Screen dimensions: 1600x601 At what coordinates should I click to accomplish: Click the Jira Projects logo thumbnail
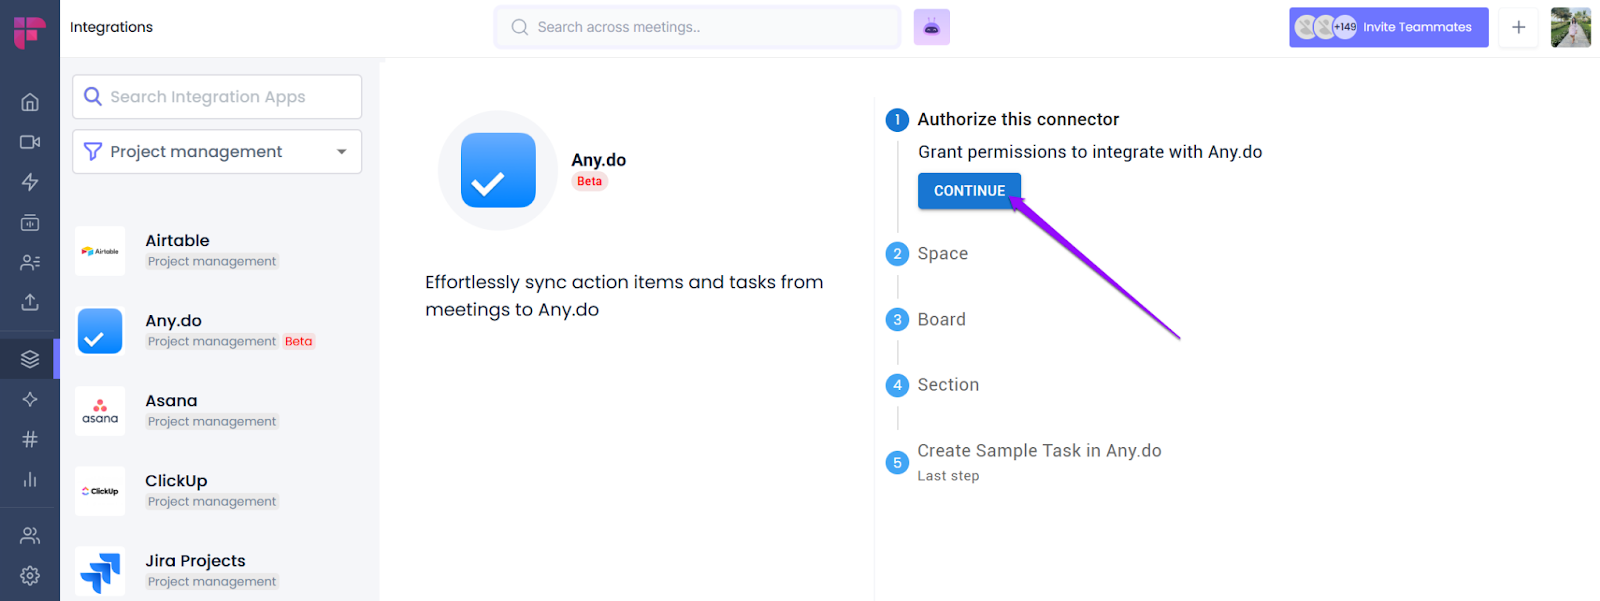pyautogui.click(x=100, y=571)
